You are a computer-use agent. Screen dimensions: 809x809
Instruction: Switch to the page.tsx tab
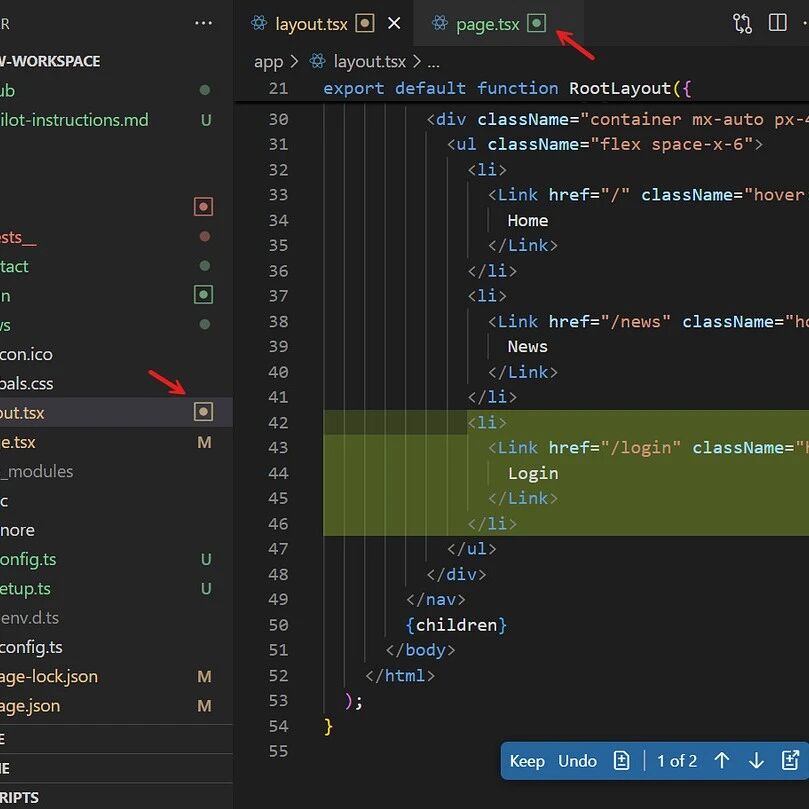coord(488,24)
